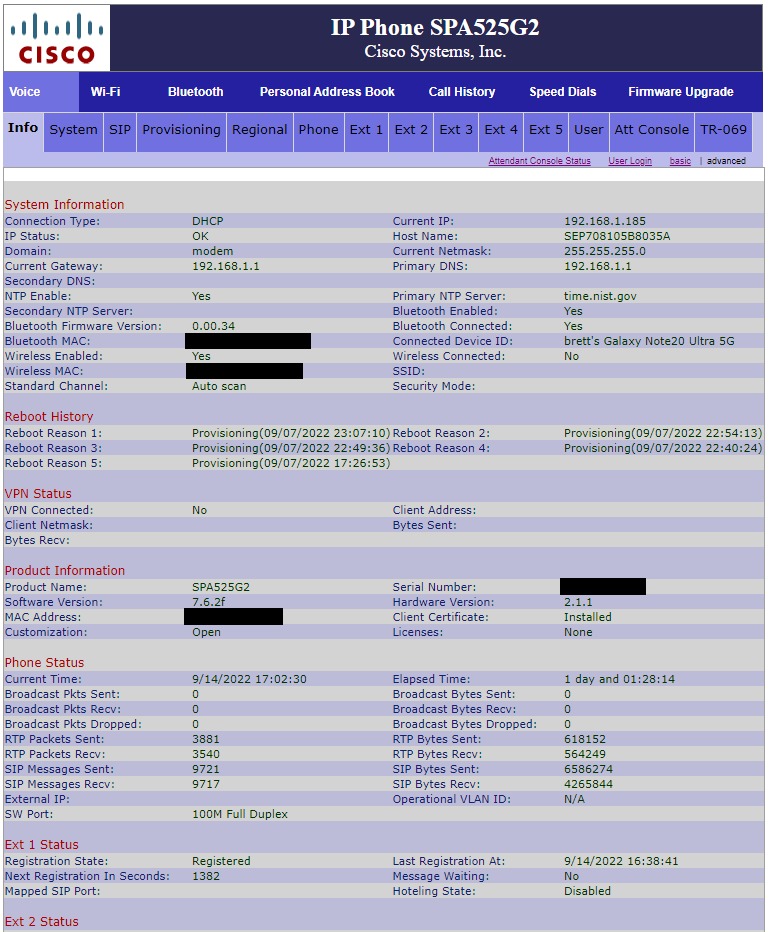Click host name SEP708105B8035A
The height and width of the screenshot is (932, 769).
point(617,236)
